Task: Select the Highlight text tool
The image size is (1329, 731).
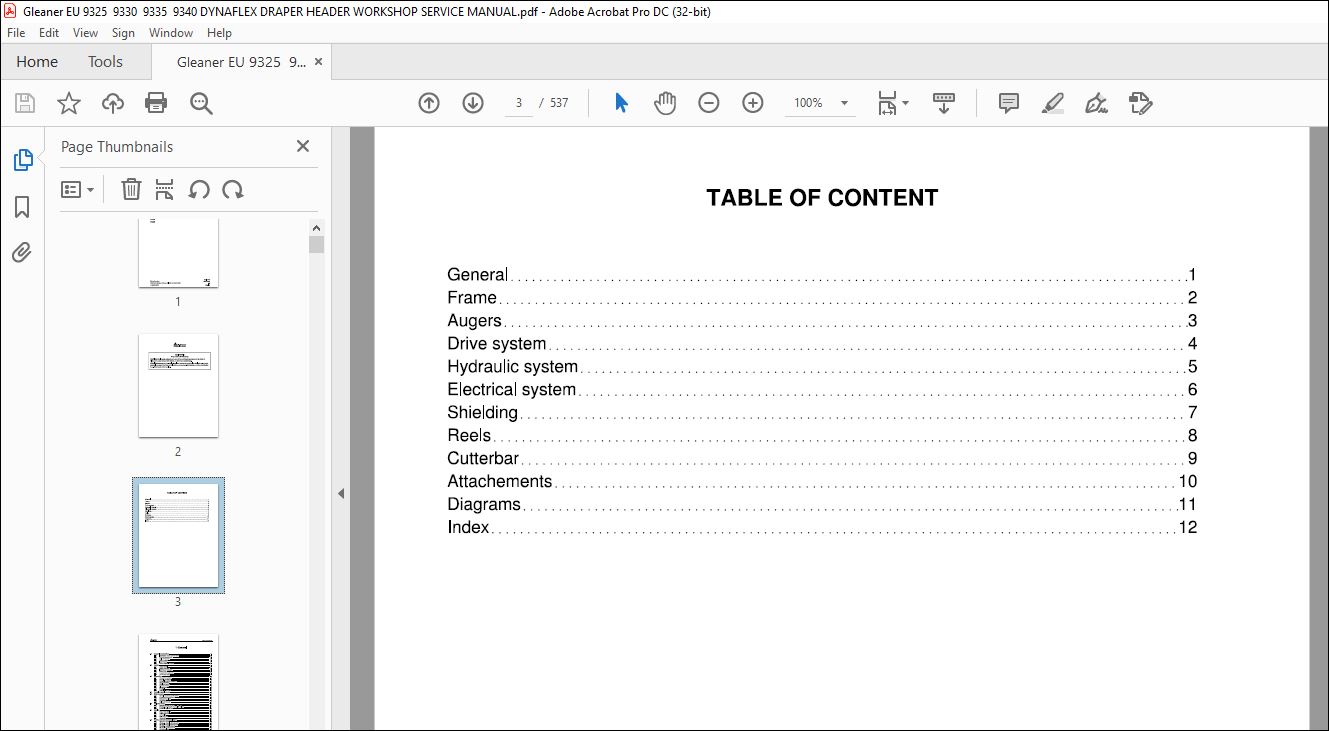Action: point(1052,103)
